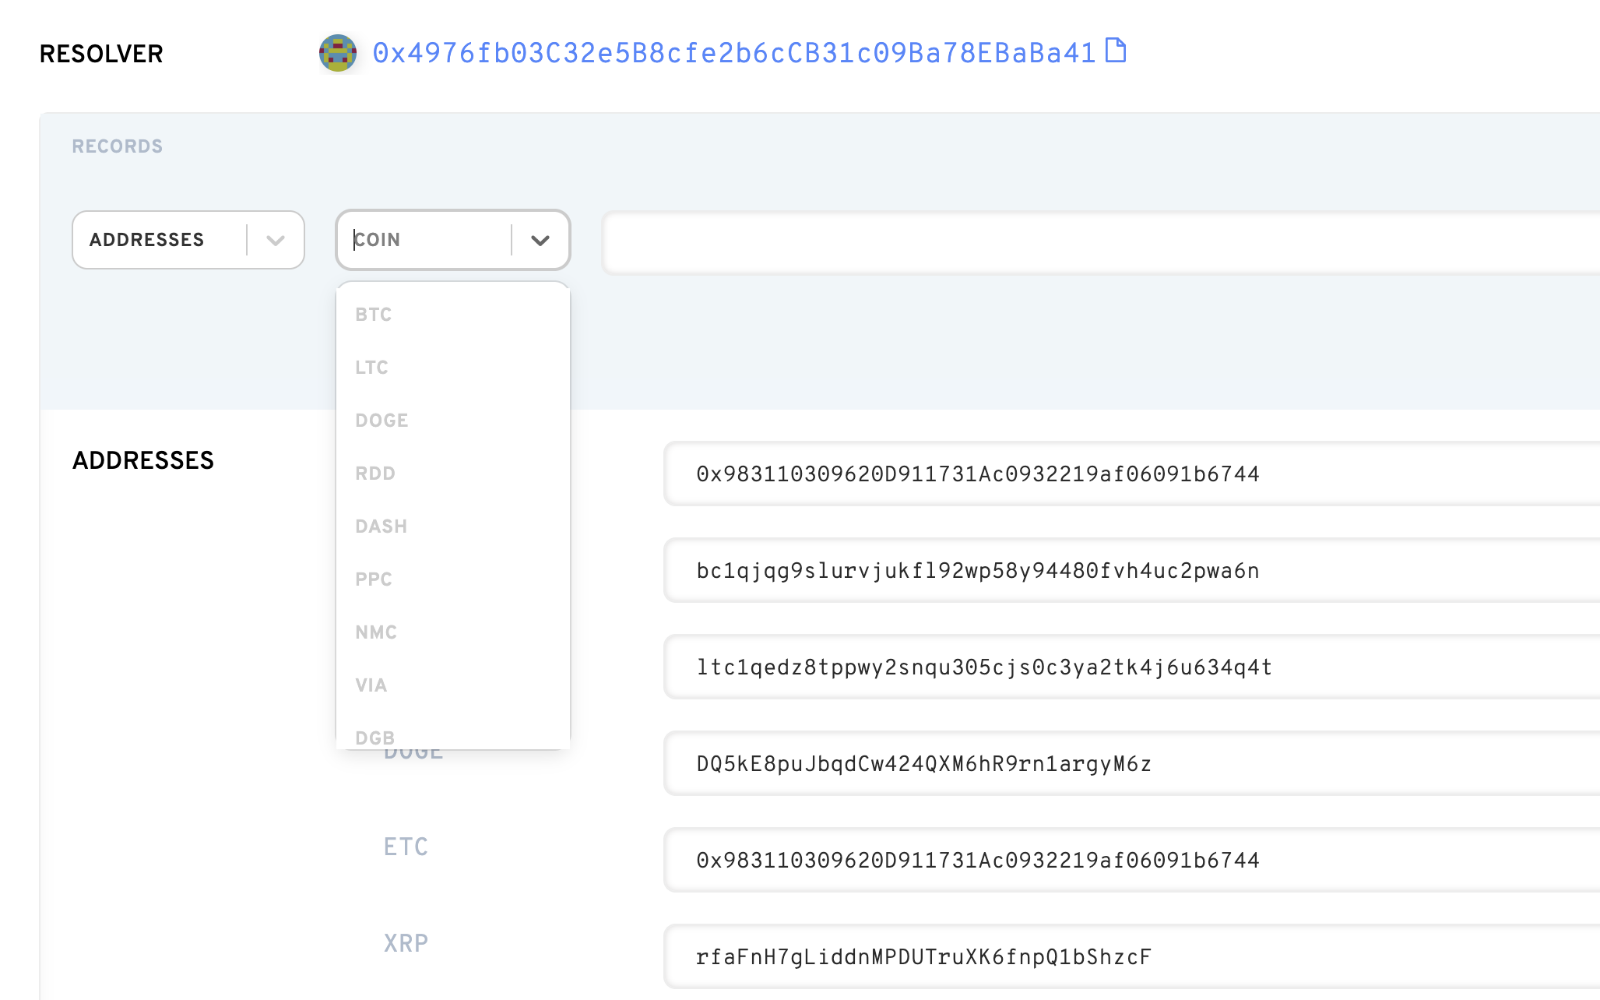Choose RDD in the coin dropdown
The image size is (1600, 1000).
[x=453, y=473]
